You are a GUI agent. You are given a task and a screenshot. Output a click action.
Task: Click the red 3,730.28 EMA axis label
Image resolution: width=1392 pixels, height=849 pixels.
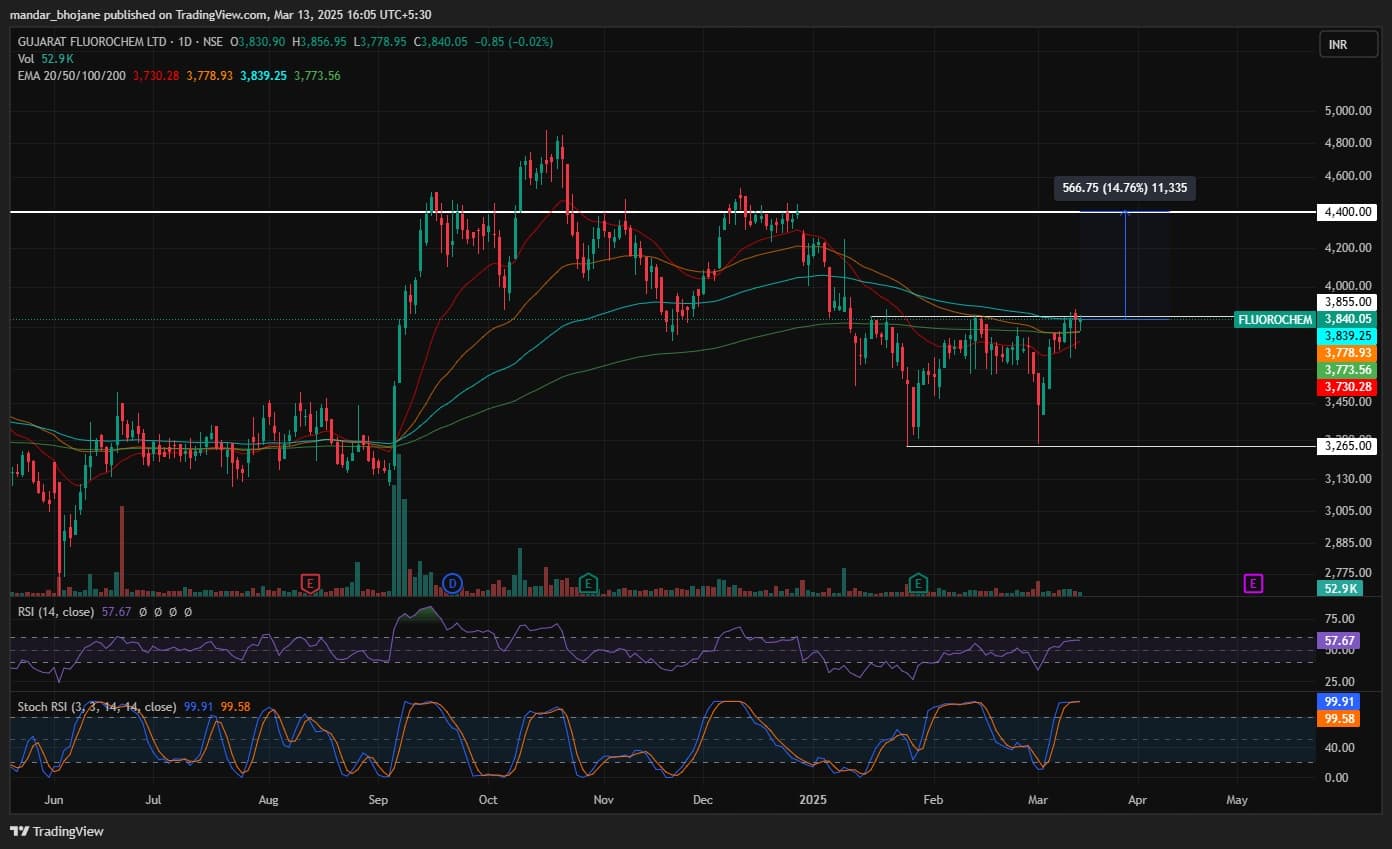1349,387
